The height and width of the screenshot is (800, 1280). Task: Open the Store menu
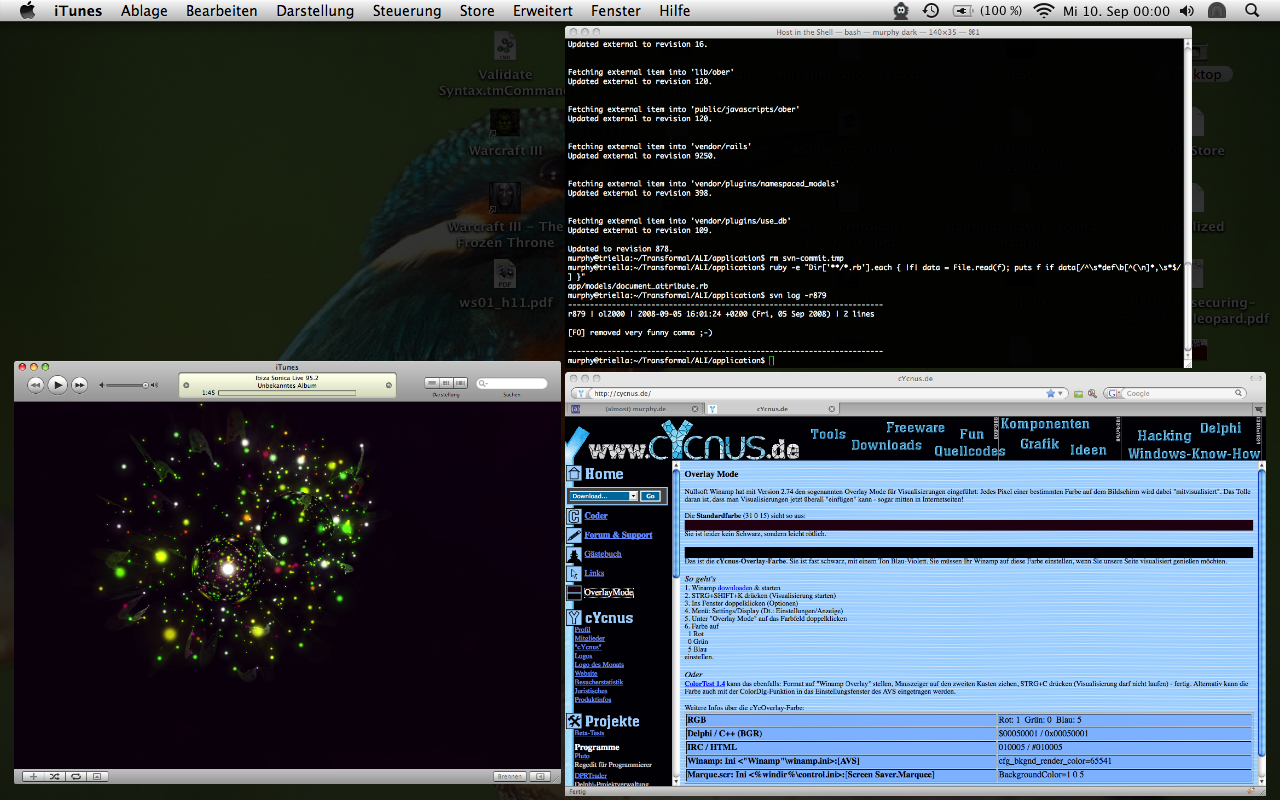[x=477, y=11]
